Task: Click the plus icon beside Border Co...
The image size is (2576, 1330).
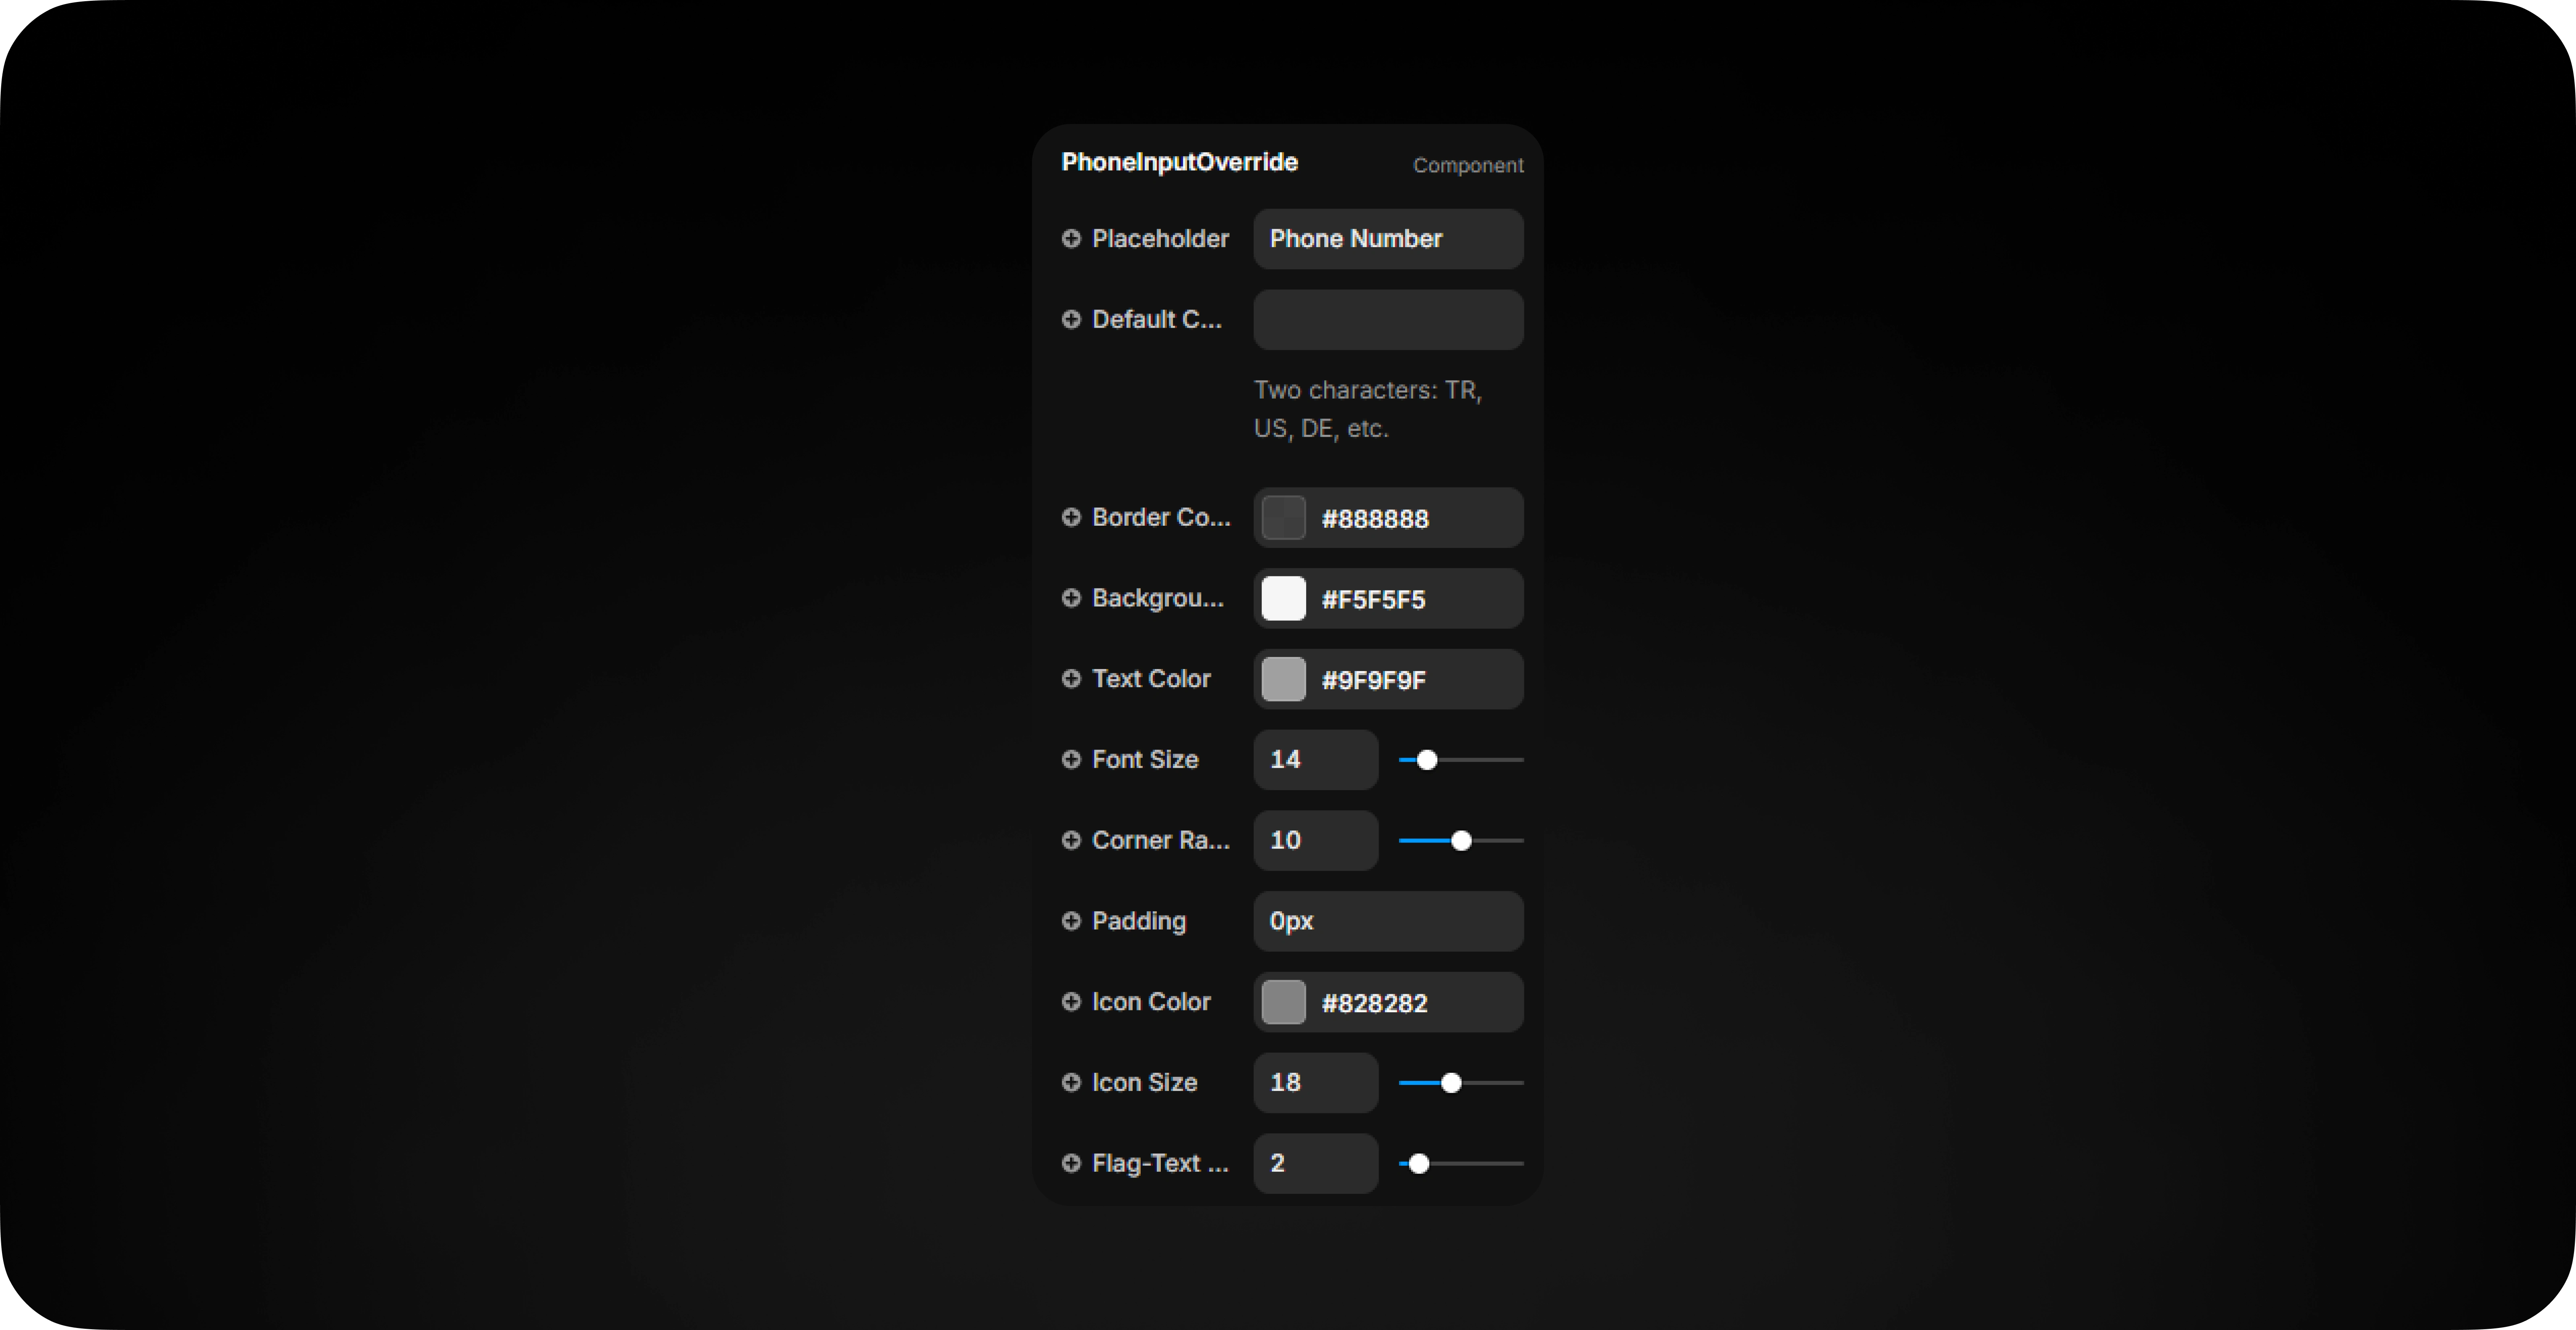Action: [1071, 517]
